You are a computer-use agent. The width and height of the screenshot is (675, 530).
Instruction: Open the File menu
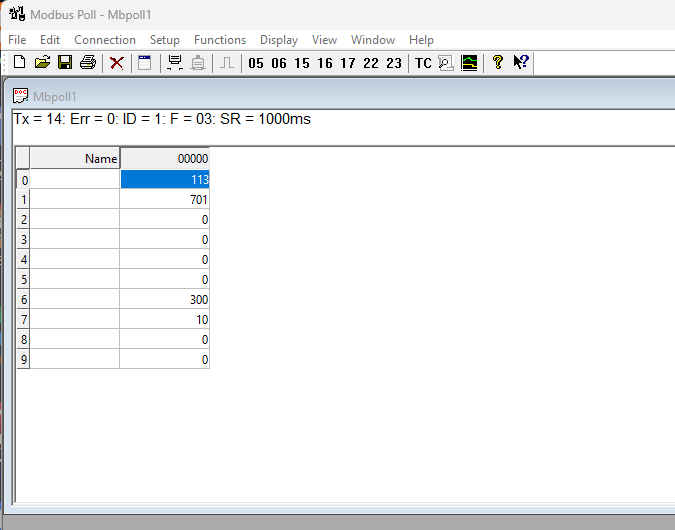point(17,40)
